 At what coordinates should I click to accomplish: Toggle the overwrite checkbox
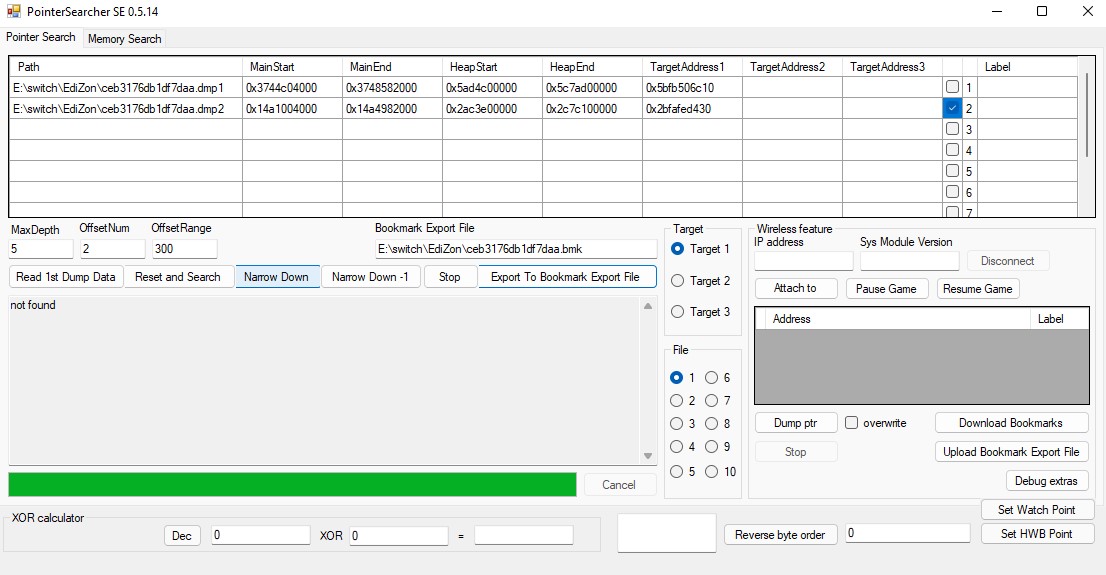(x=851, y=423)
